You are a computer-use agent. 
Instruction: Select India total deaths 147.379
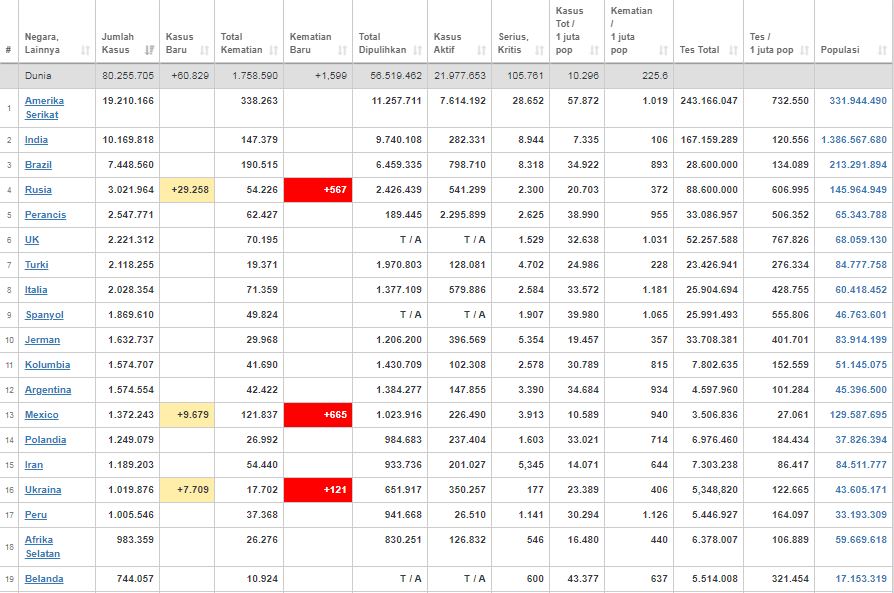tap(259, 140)
